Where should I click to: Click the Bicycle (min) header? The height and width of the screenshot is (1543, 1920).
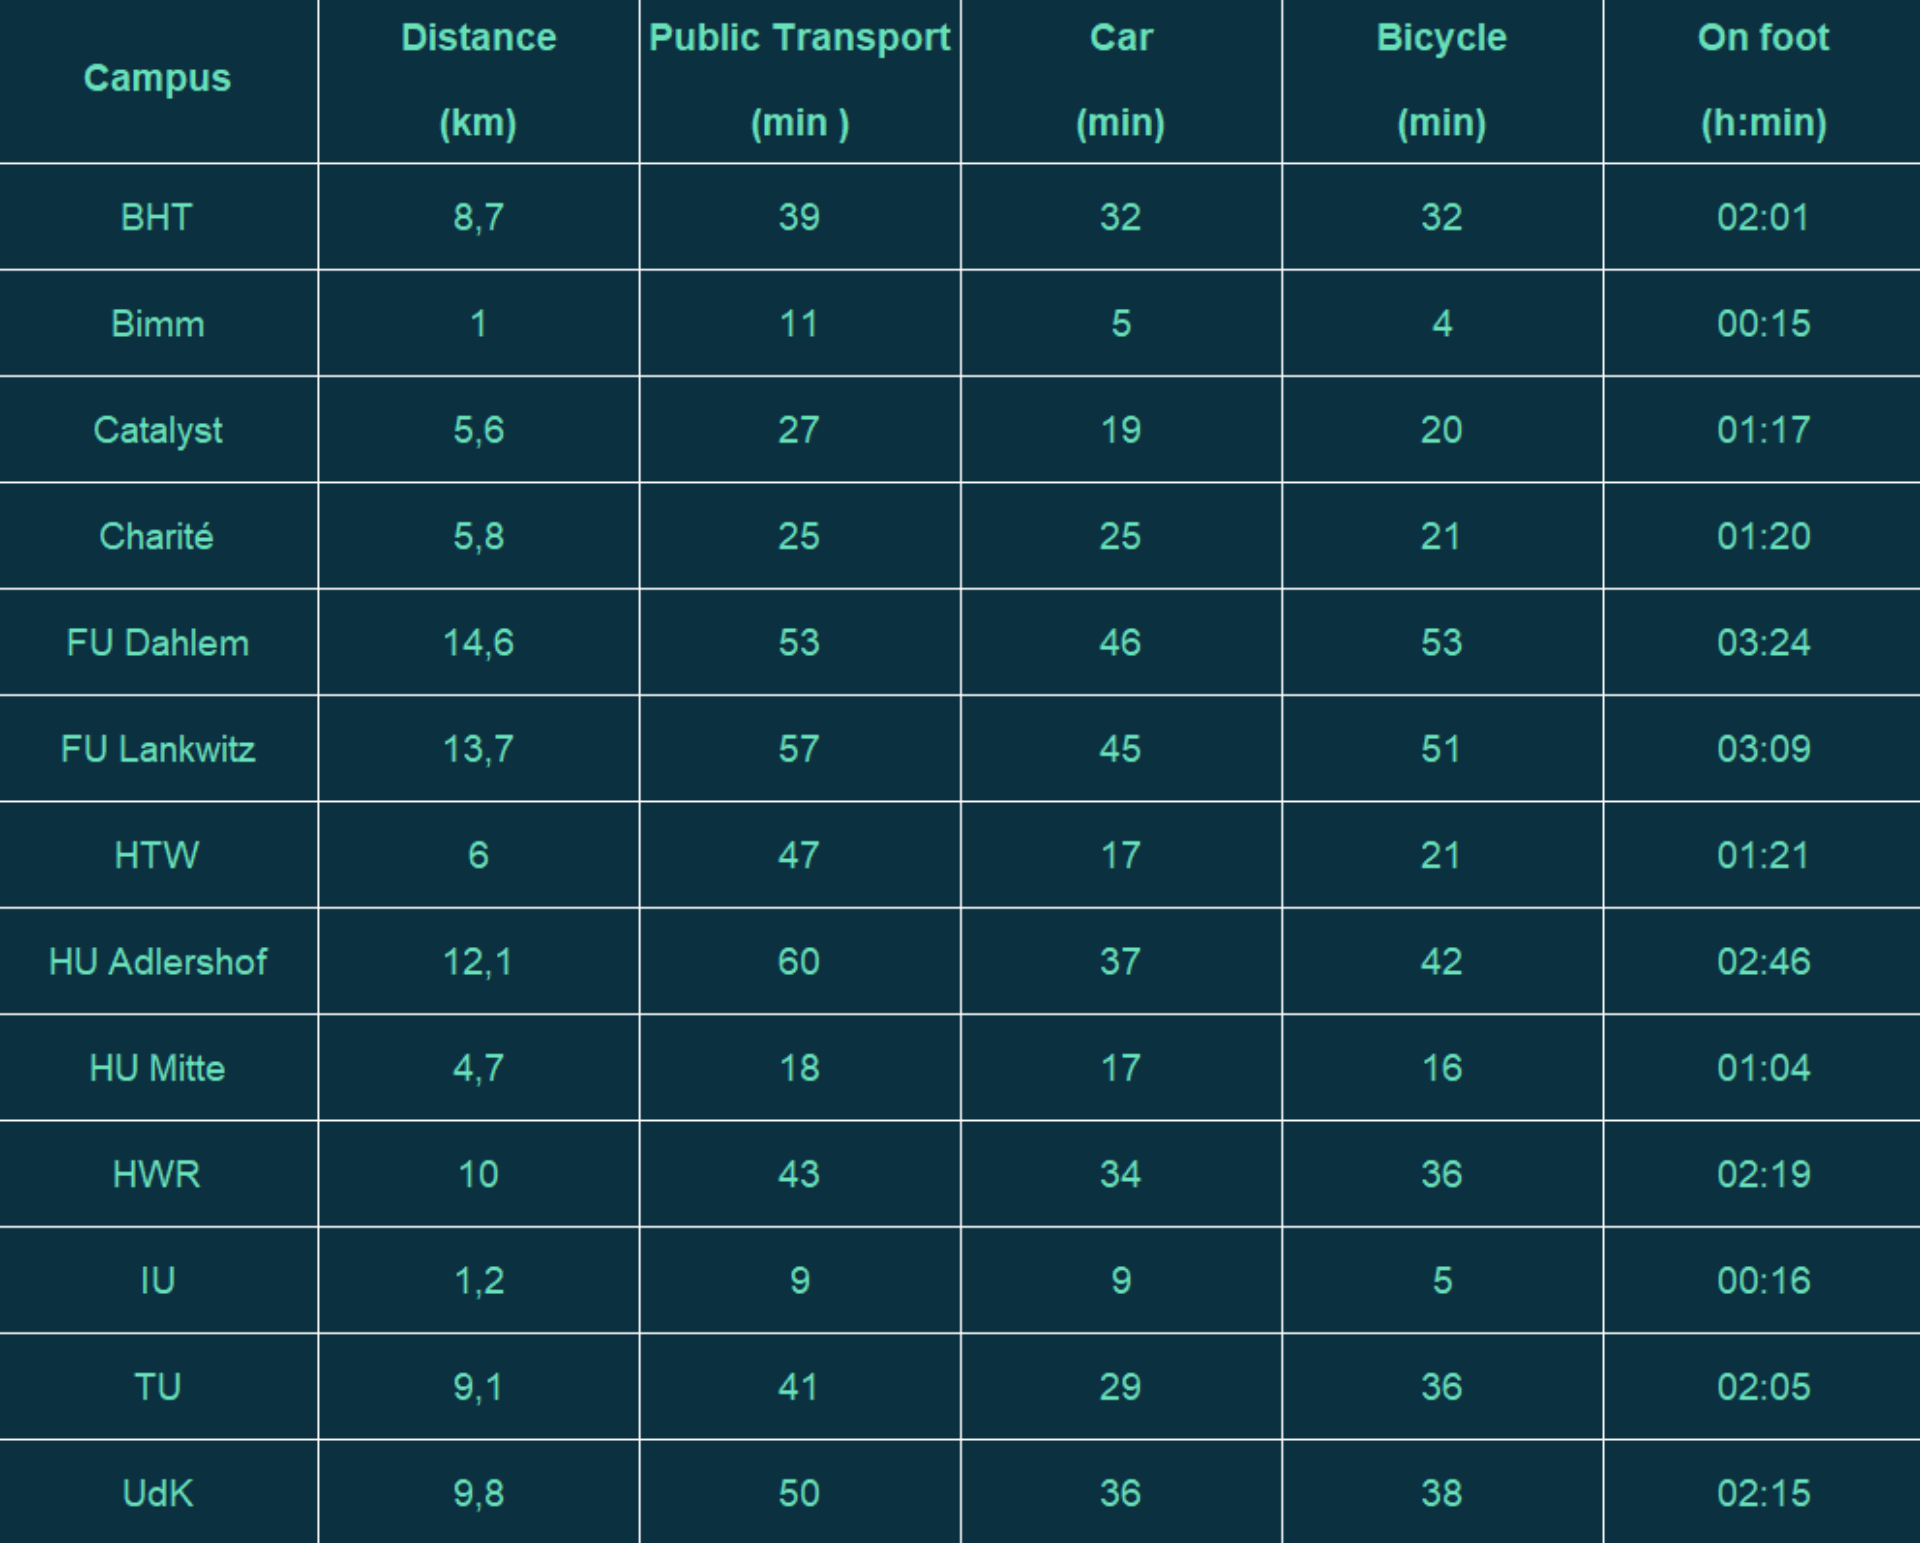(x=1441, y=80)
